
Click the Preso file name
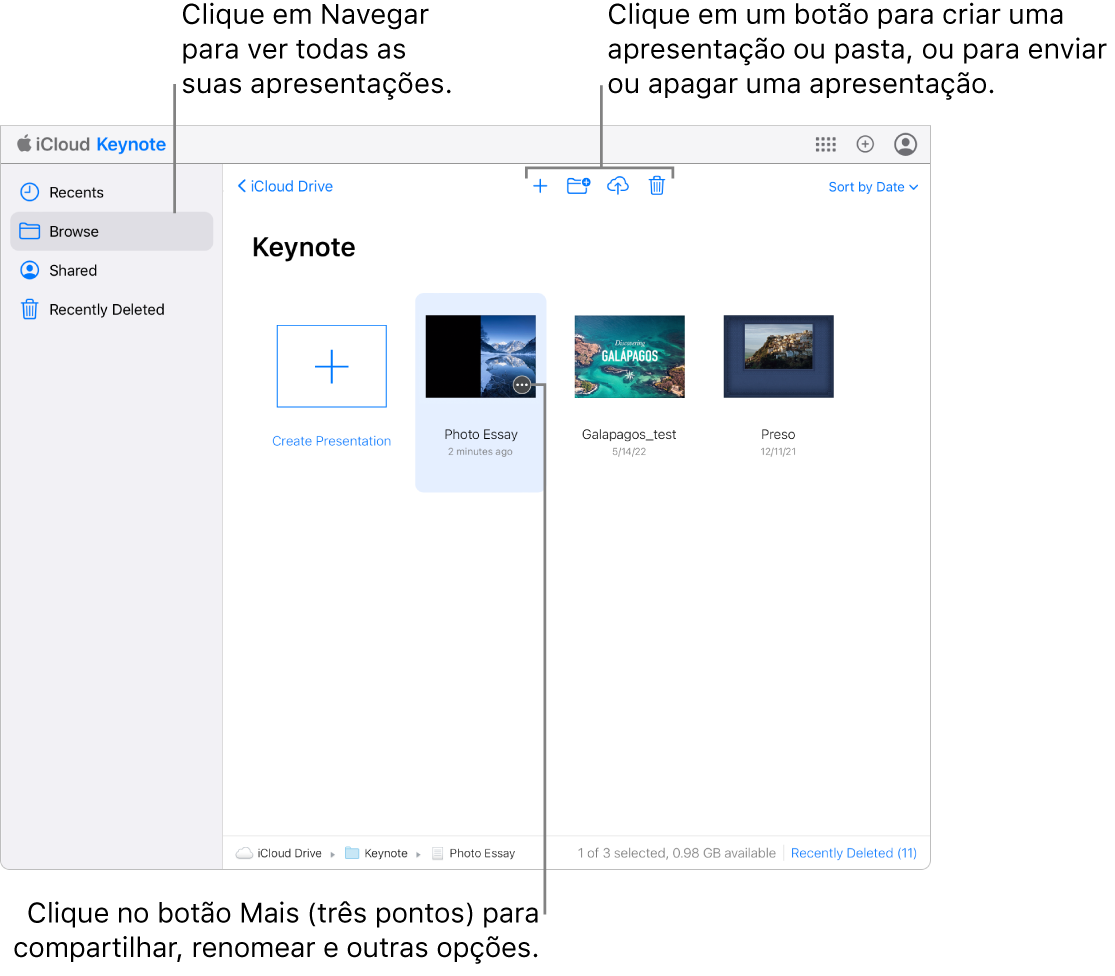[x=778, y=434]
